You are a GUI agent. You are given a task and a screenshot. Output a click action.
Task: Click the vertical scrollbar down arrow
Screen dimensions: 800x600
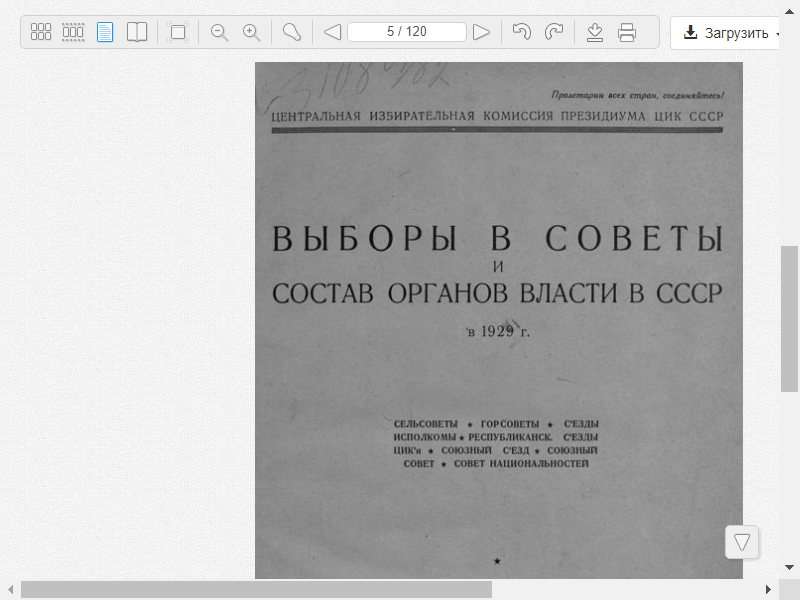click(789, 567)
